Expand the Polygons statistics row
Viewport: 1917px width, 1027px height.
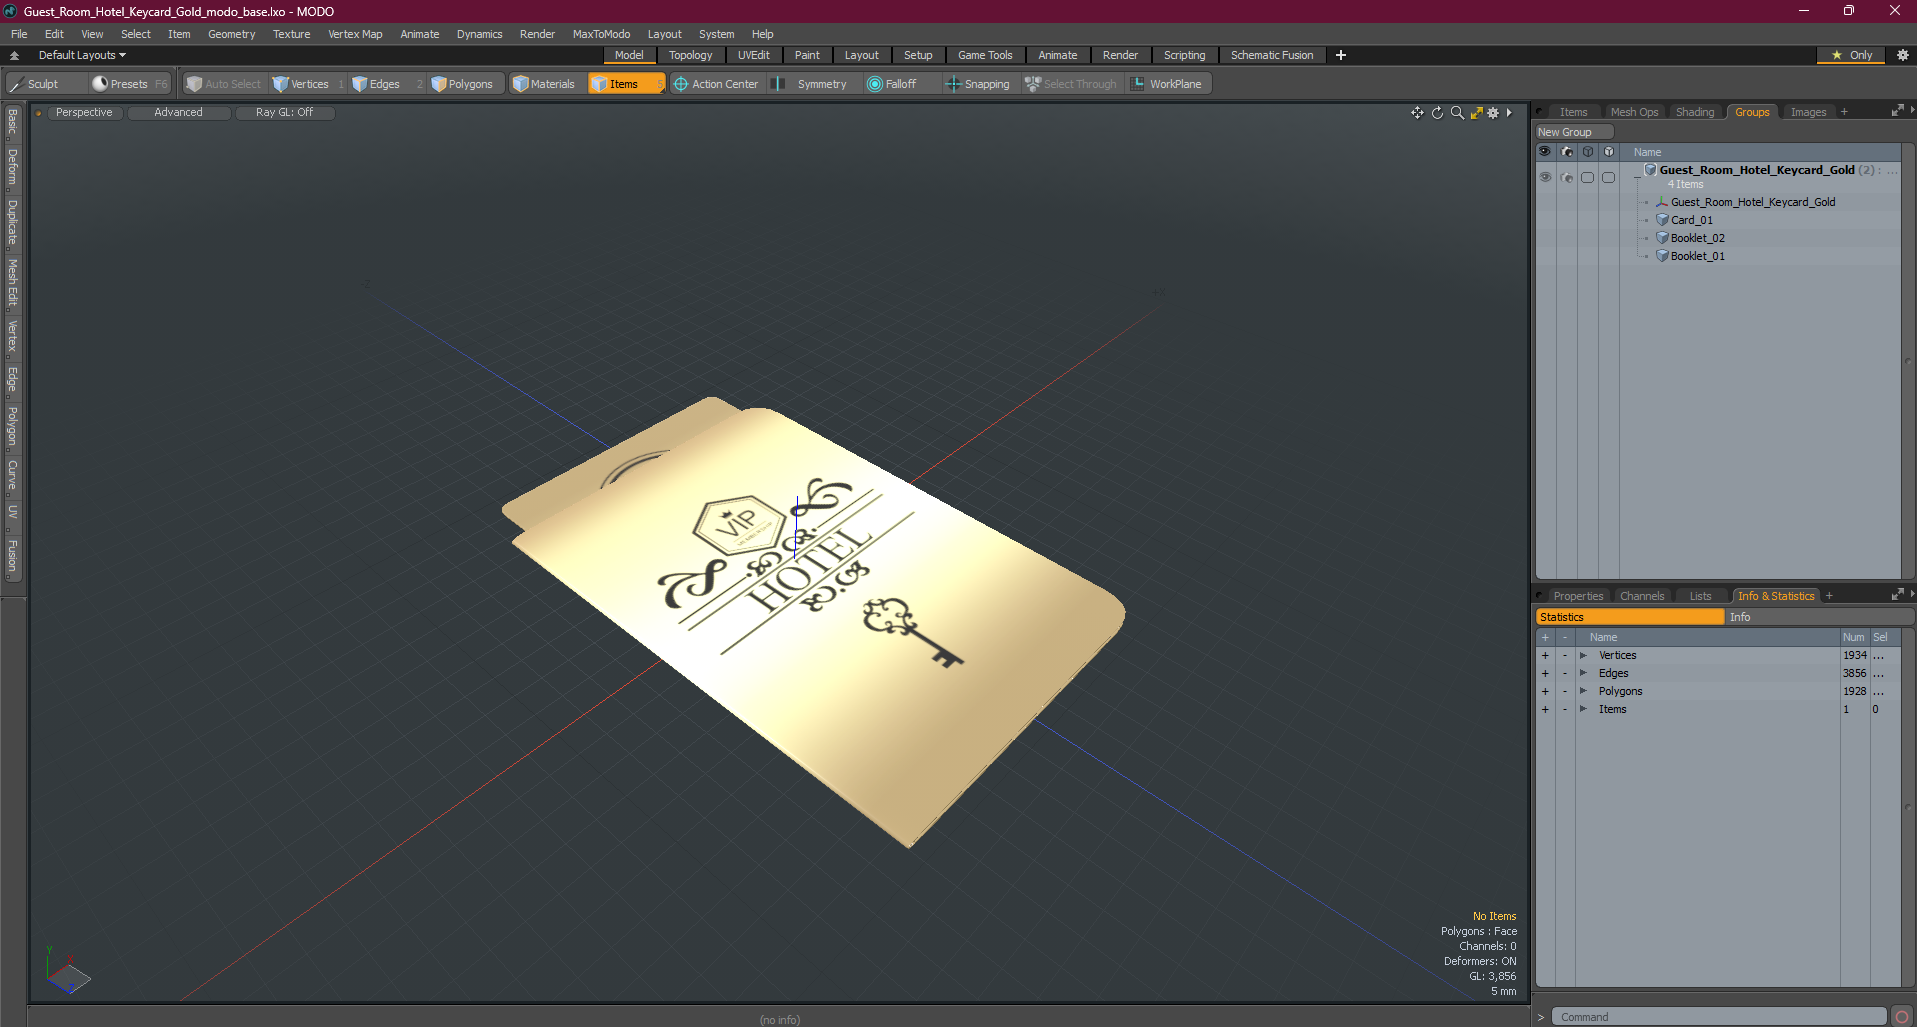1584,691
